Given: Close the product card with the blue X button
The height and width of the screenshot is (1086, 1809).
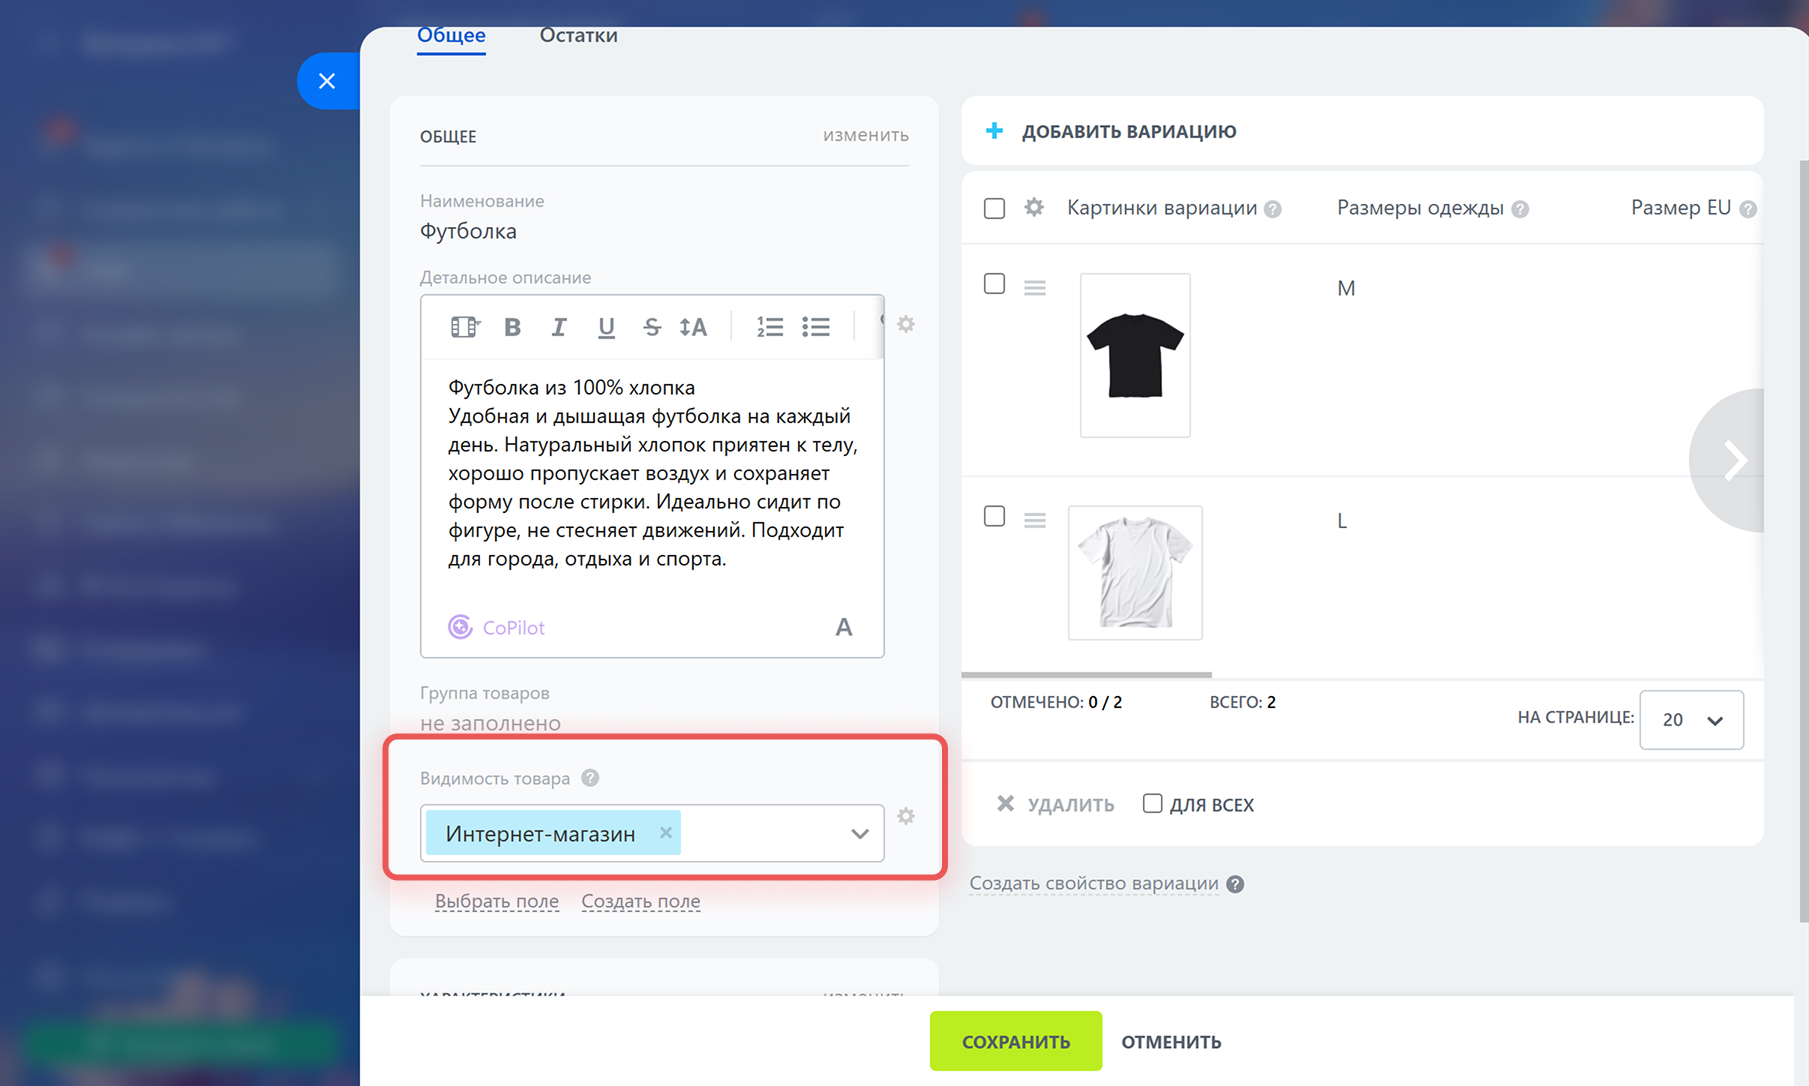Looking at the screenshot, I should coord(327,81).
